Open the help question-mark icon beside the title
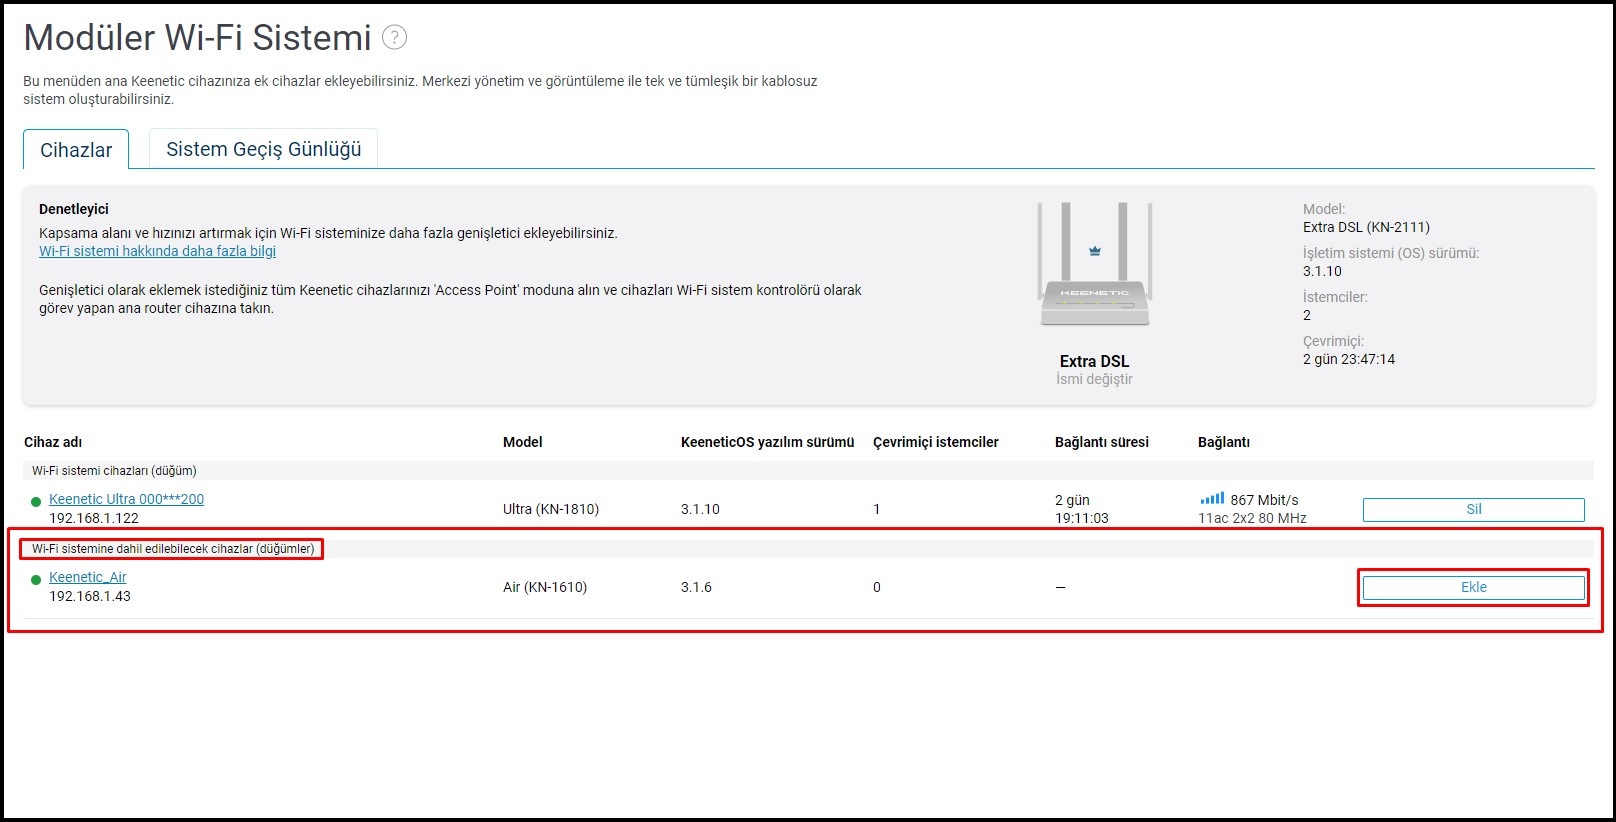 point(395,38)
